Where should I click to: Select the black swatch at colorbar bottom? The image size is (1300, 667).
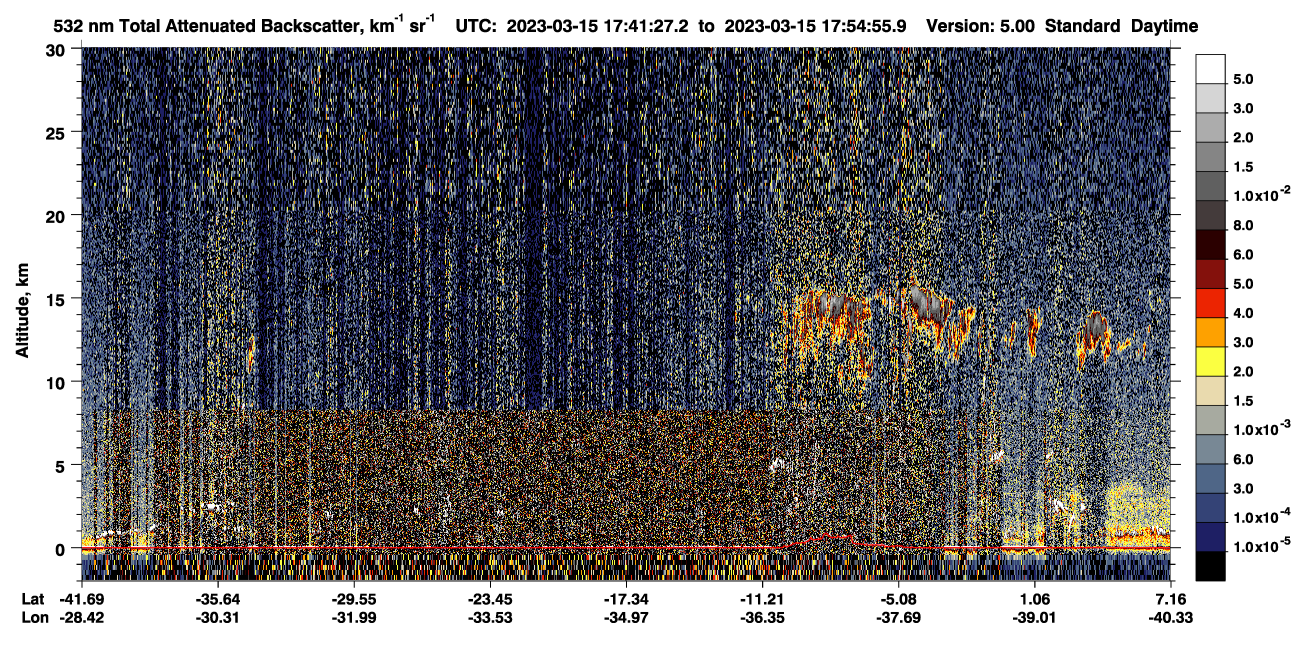[1210, 566]
